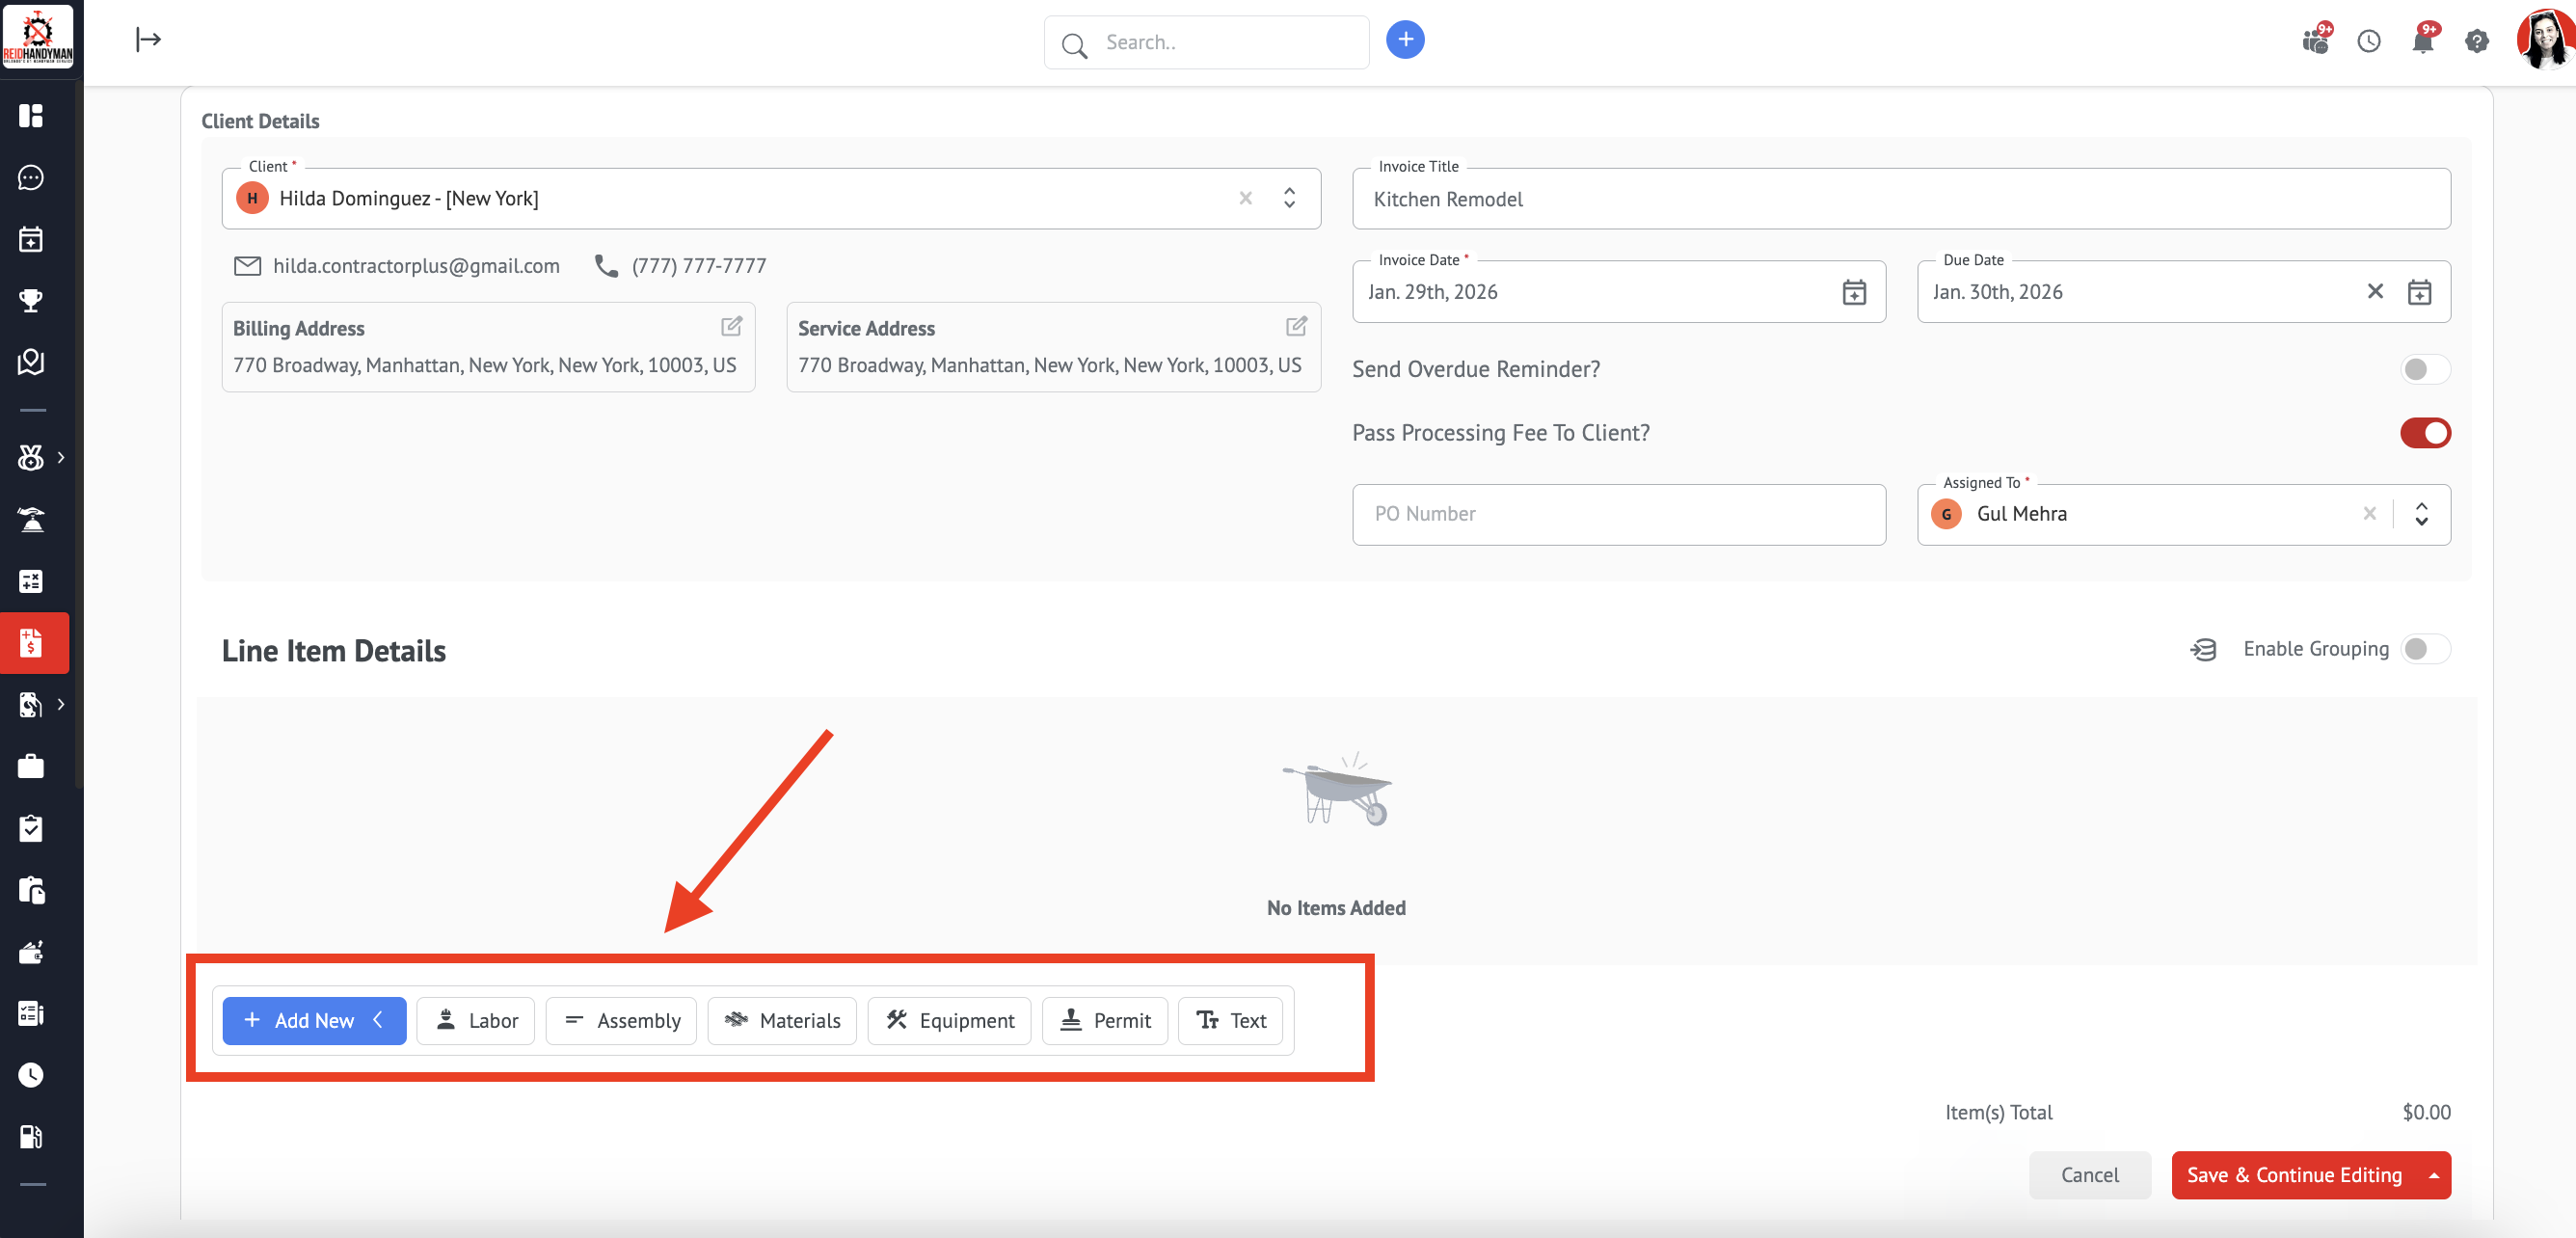Click the Billing Address edit icon
The height and width of the screenshot is (1238, 2576).
[731, 326]
